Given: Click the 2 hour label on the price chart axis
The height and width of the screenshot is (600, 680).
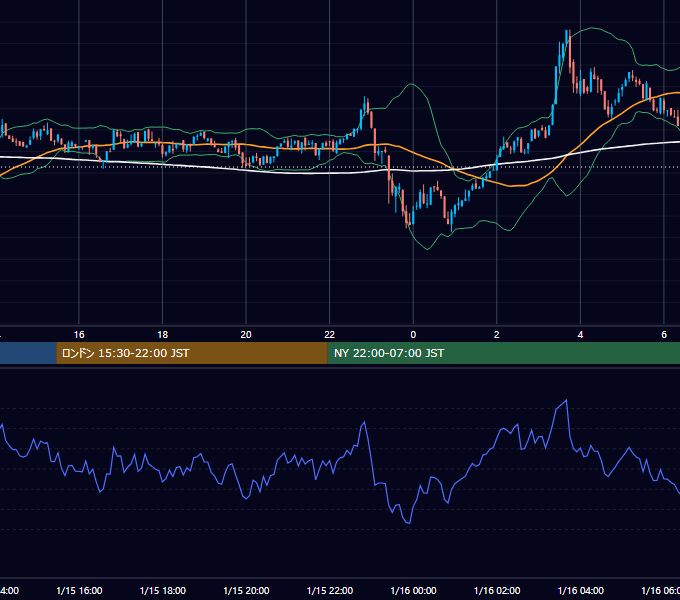Looking at the screenshot, I should (497, 335).
